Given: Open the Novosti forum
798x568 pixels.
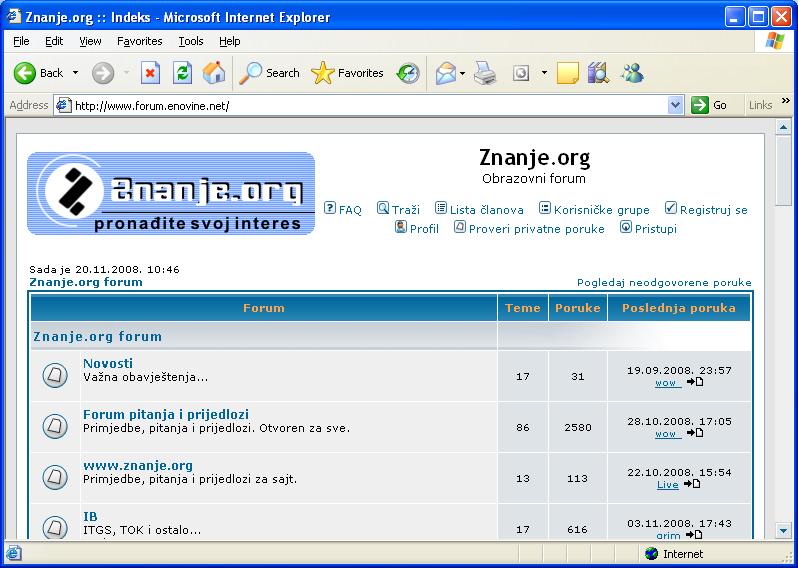Looking at the screenshot, I should pos(108,363).
